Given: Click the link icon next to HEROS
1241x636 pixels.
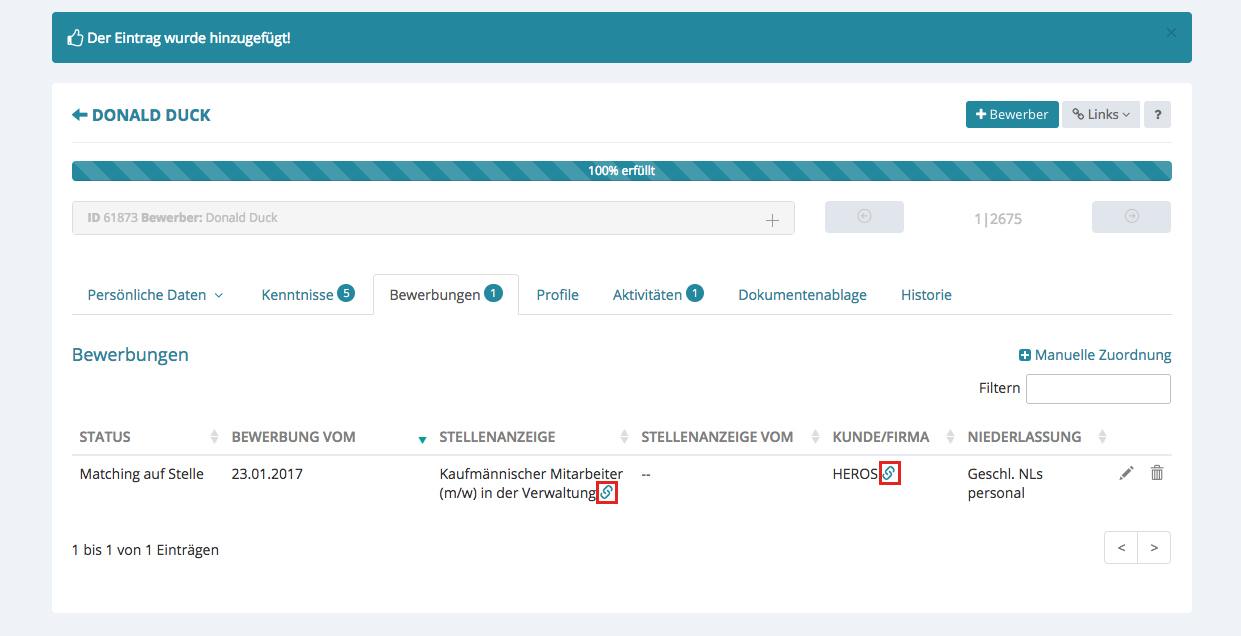Looking at the screenshot, I should click(888, 473).
